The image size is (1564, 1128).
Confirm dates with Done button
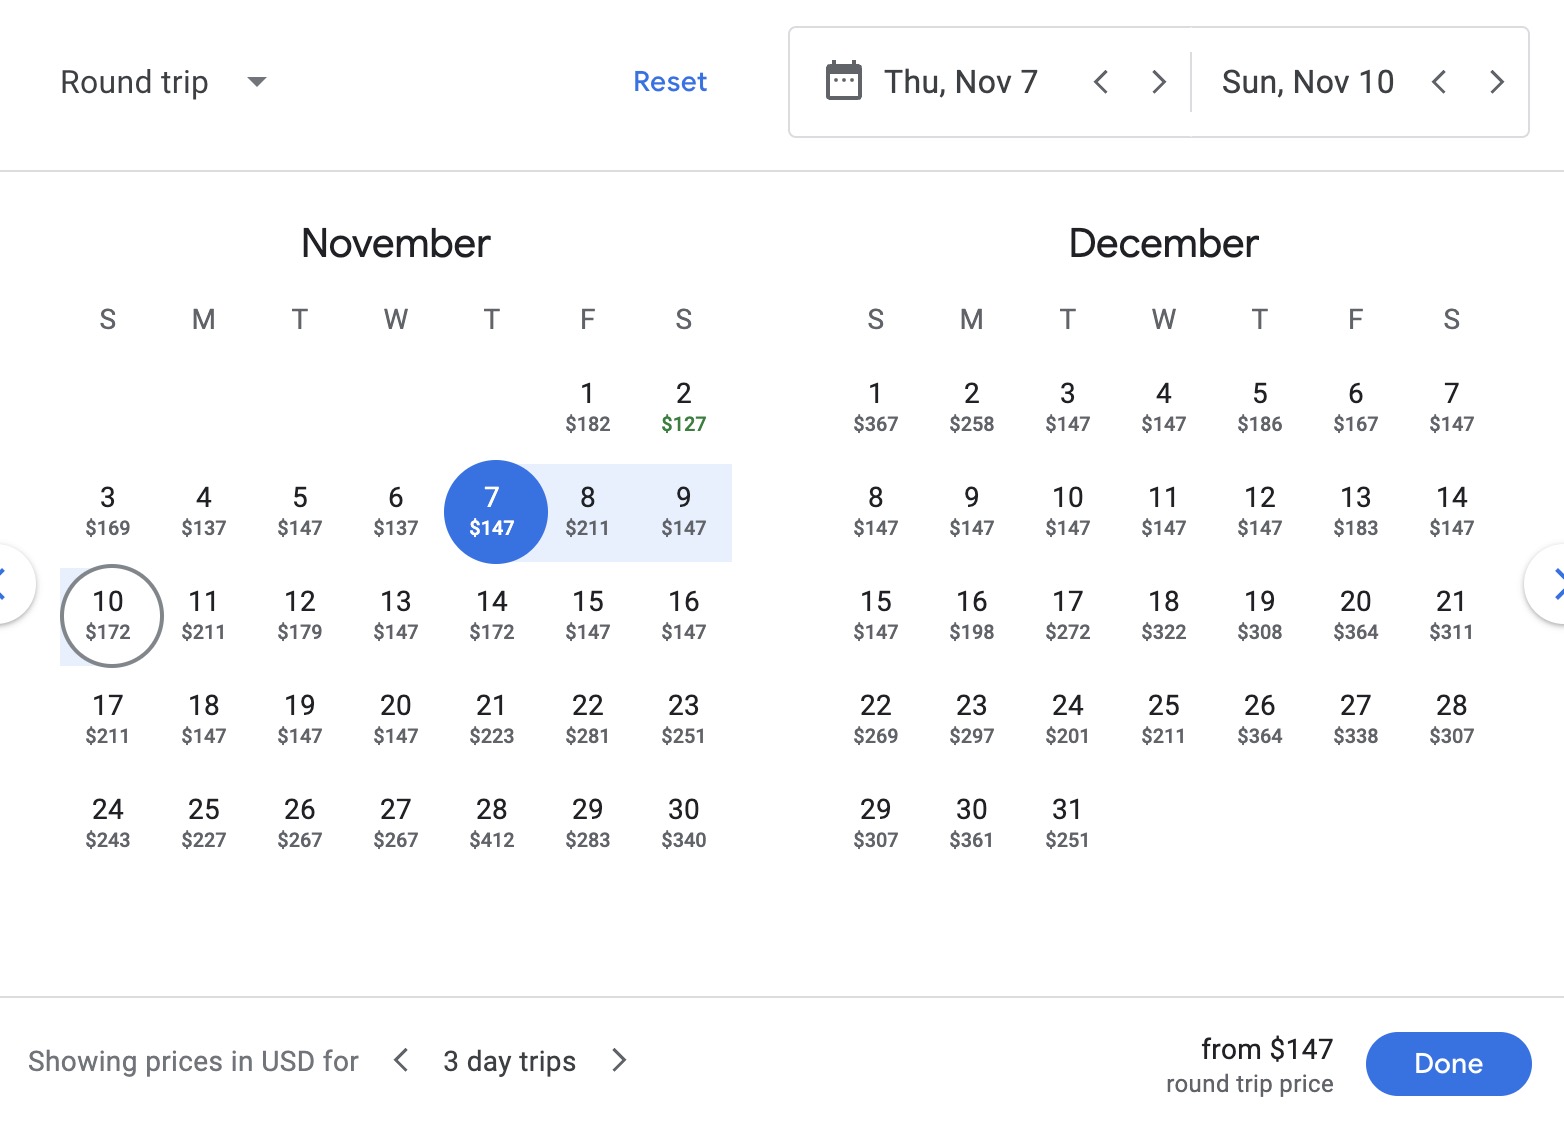(x=1448, y=1063)
